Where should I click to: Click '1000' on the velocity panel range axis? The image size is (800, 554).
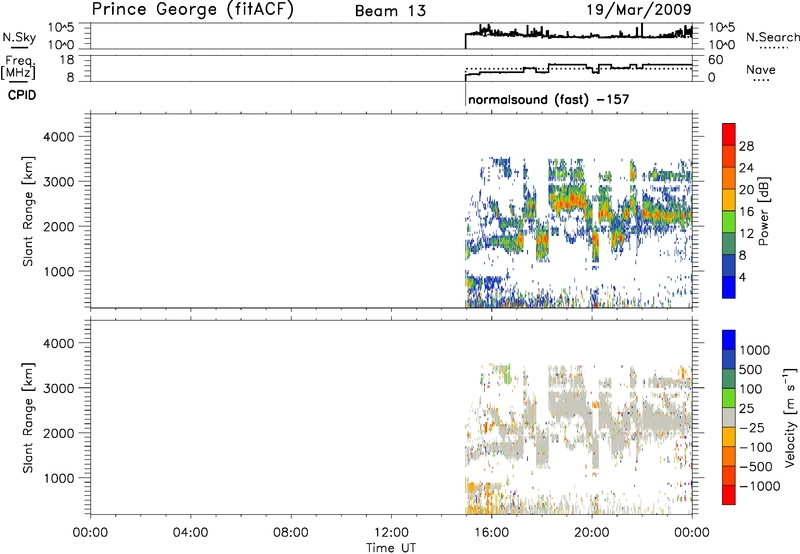pyautogui.click(x=58, y=478)
